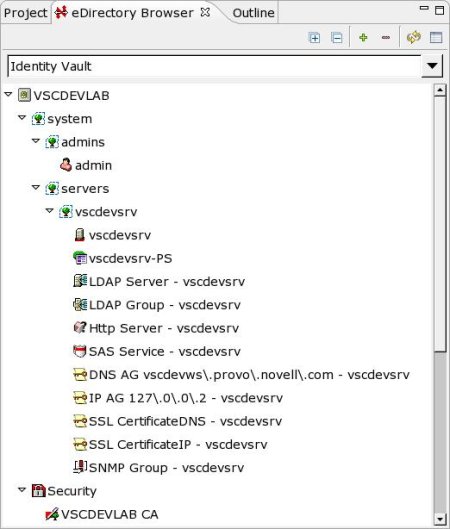Image resolution: width=450 pixels, height=529 pixels.
Task: Select 'SAS Service - vscdevsrv' label
Action: click(x=165, y=352)
